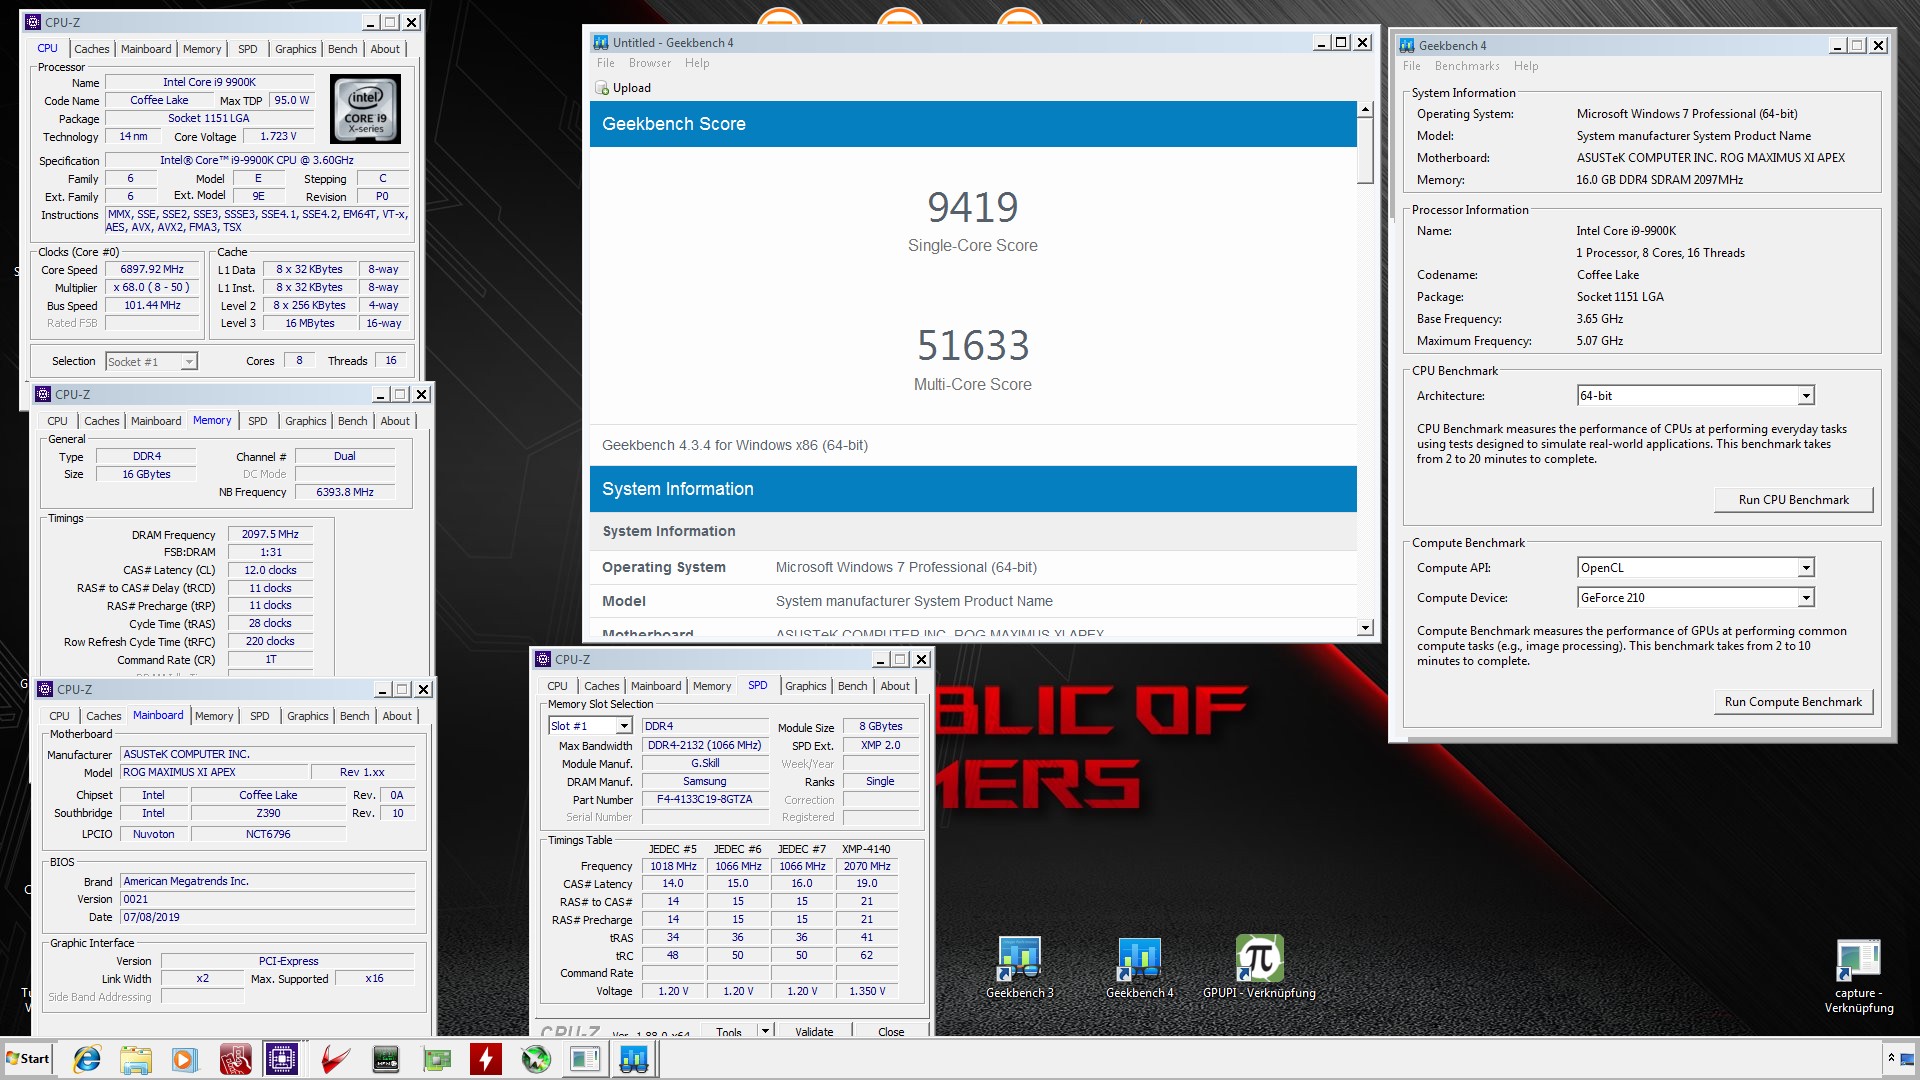
Task: Click Run CPU Benchmark button
Action: click(1793, 500)
